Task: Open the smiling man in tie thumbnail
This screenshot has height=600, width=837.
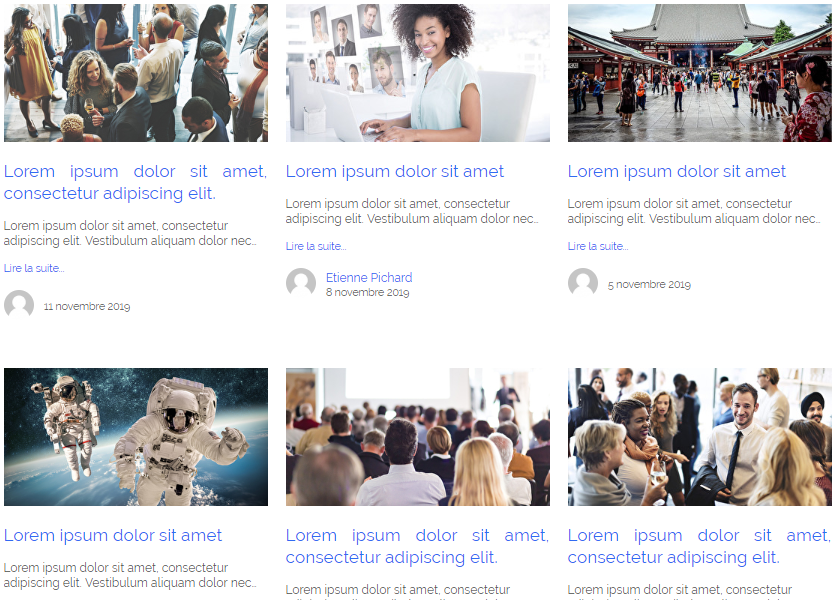Action: coord(699,437)
